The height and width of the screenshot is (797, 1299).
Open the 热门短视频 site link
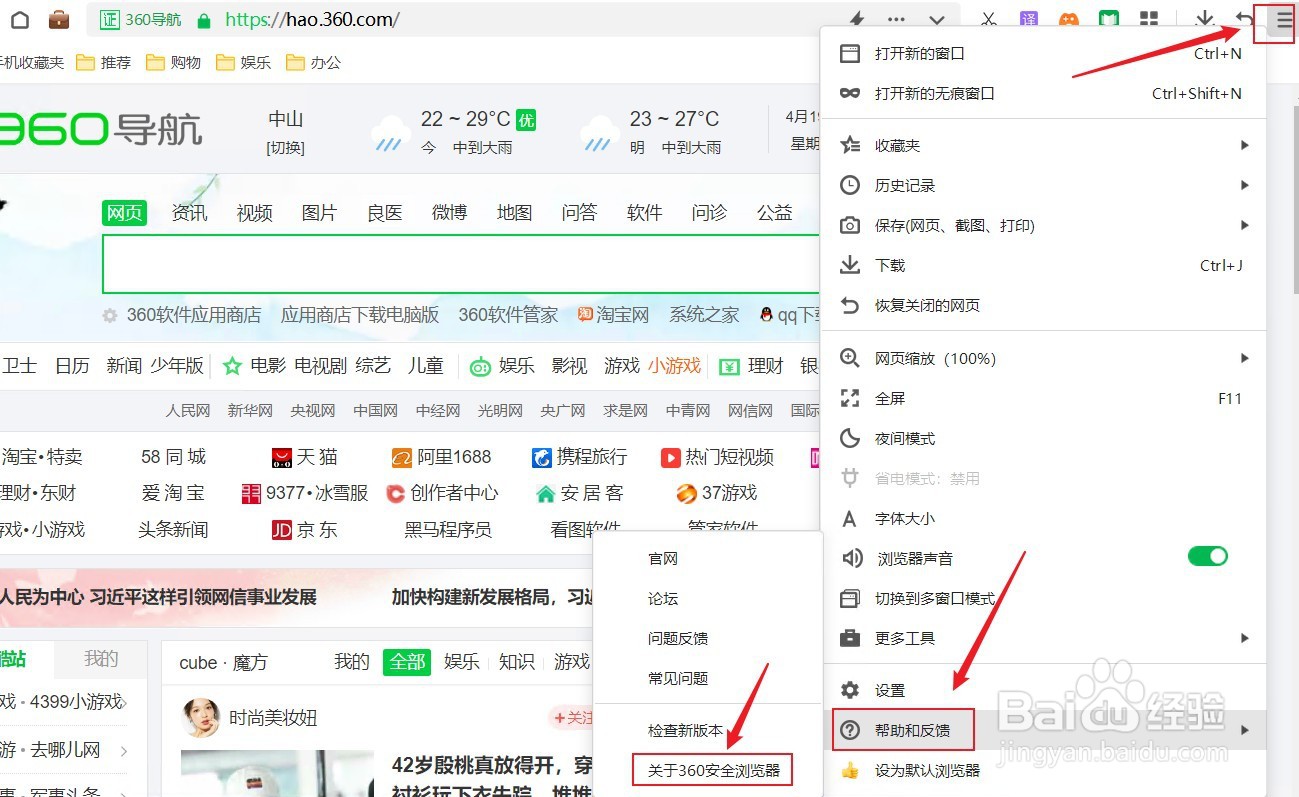click(717, 457)
